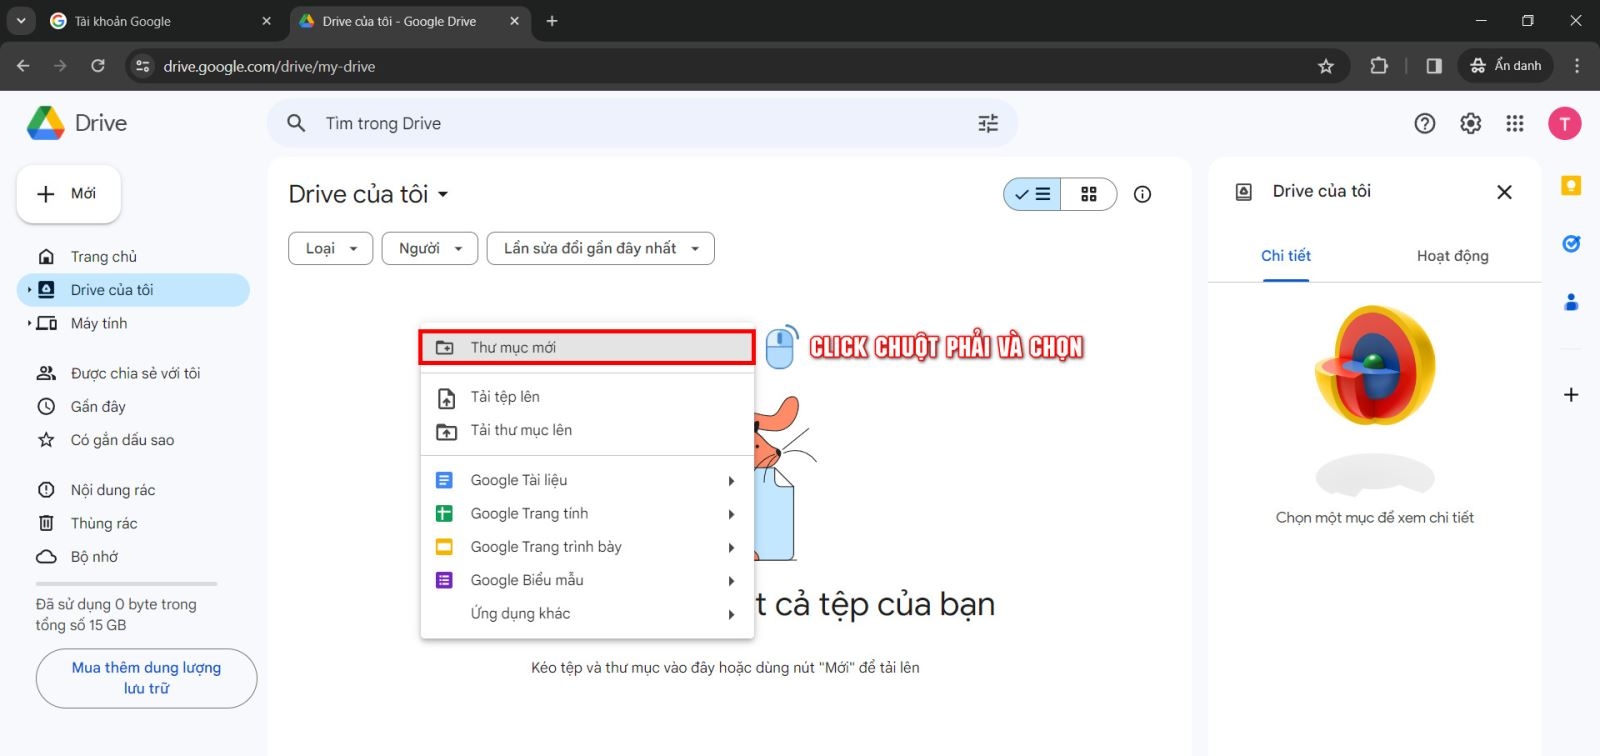This screenshot has height=756, width=1600.
Task: Expand Google Biểu mẫu submenu arrow
Action: click(731, 581)
